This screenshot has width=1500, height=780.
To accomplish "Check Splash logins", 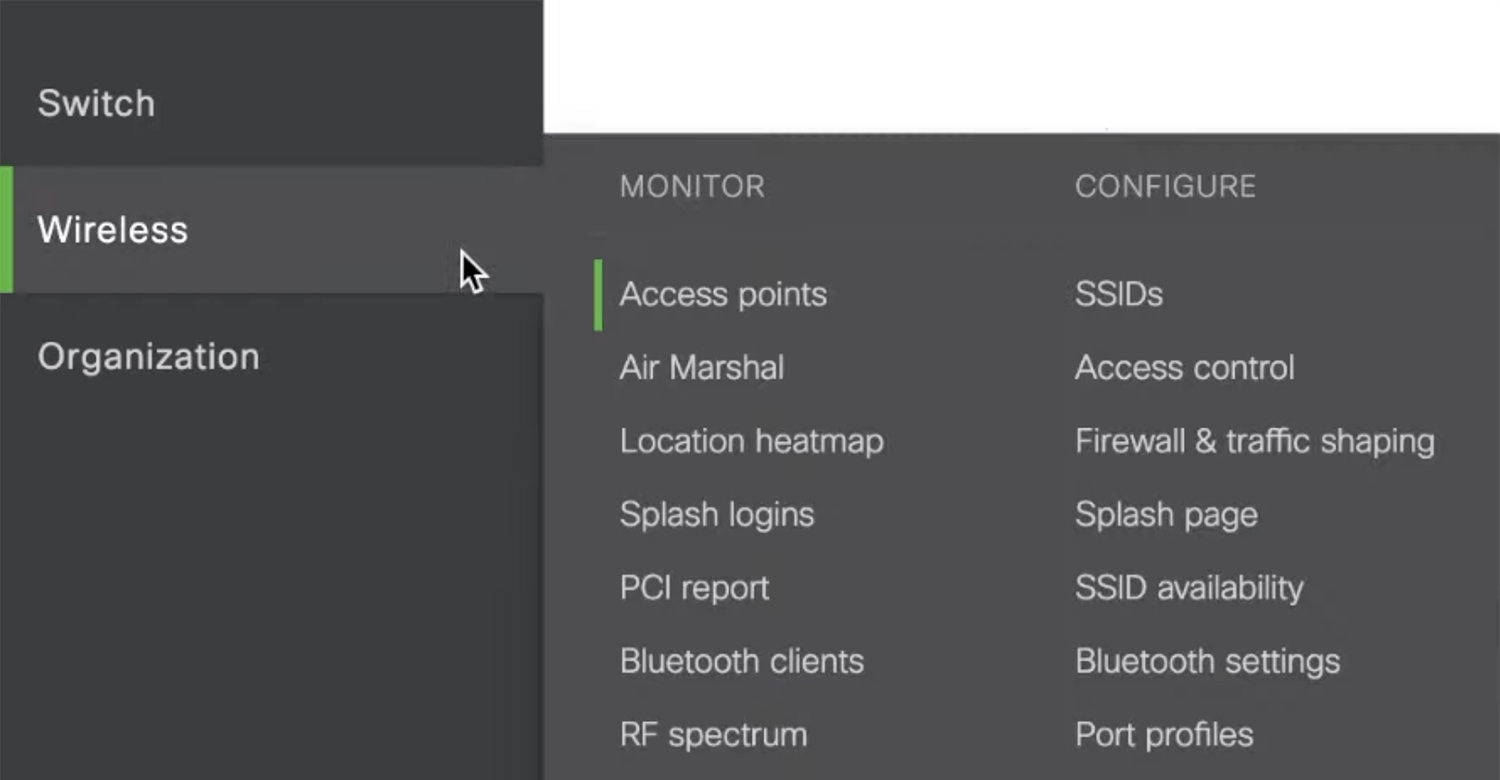I will pos(717,514).
